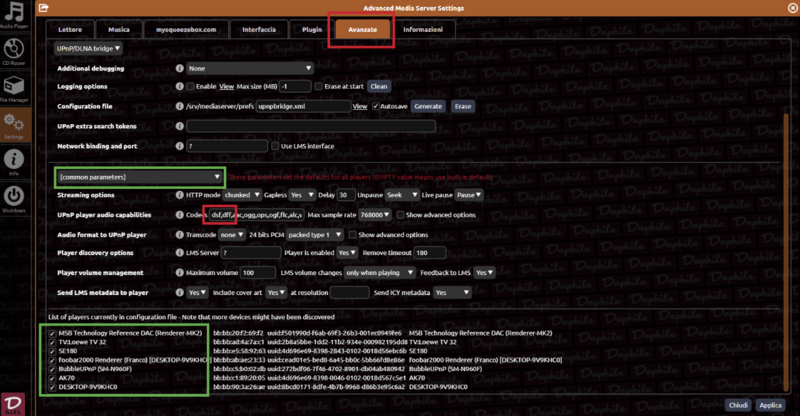Toggle the Use LMS interface checkbox
The image size is (800, 416).
click(x=274, y=145)
